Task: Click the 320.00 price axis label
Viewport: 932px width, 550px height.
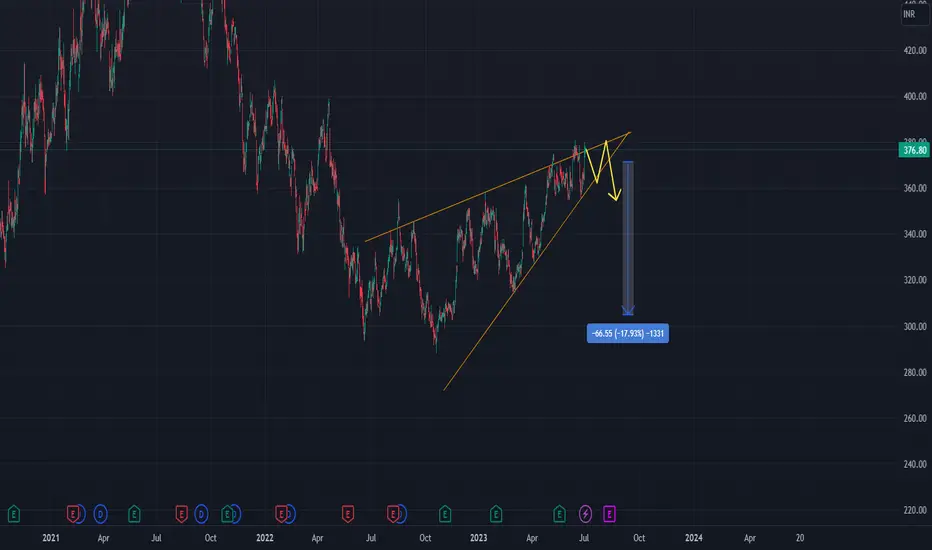Action: [915, 280]
